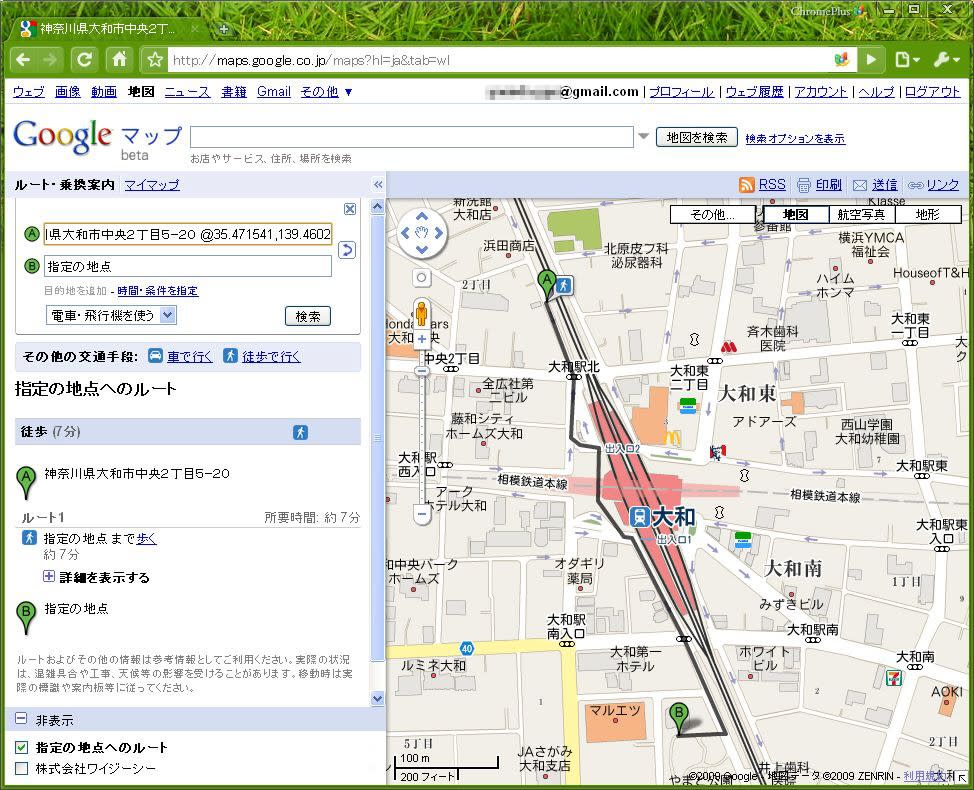This screenshot has width=974, height=790.
Task: Switch to the マイマップ tab
Action: point(152,185)
